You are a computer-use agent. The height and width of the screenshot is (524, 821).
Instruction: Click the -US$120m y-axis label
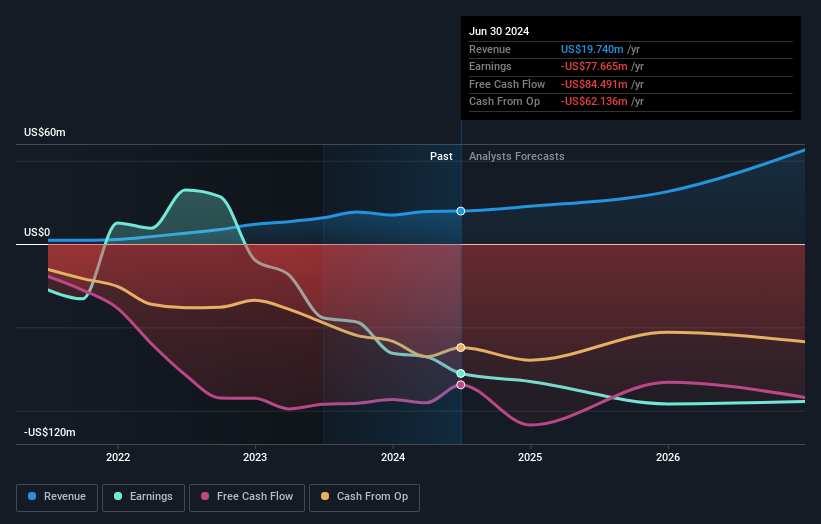[50, 432]
